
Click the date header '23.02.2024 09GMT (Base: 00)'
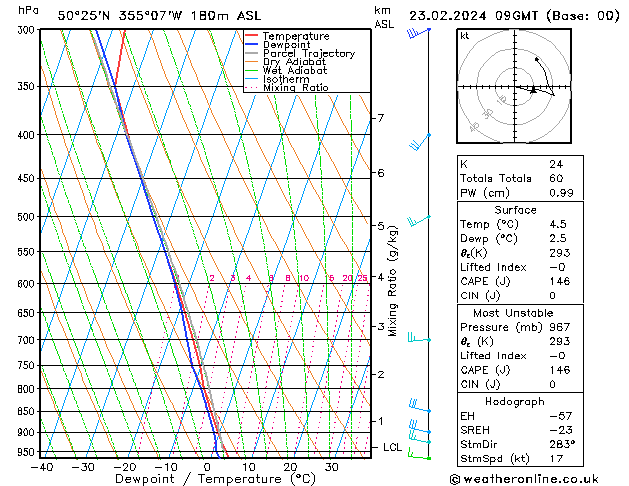[514, 16]
